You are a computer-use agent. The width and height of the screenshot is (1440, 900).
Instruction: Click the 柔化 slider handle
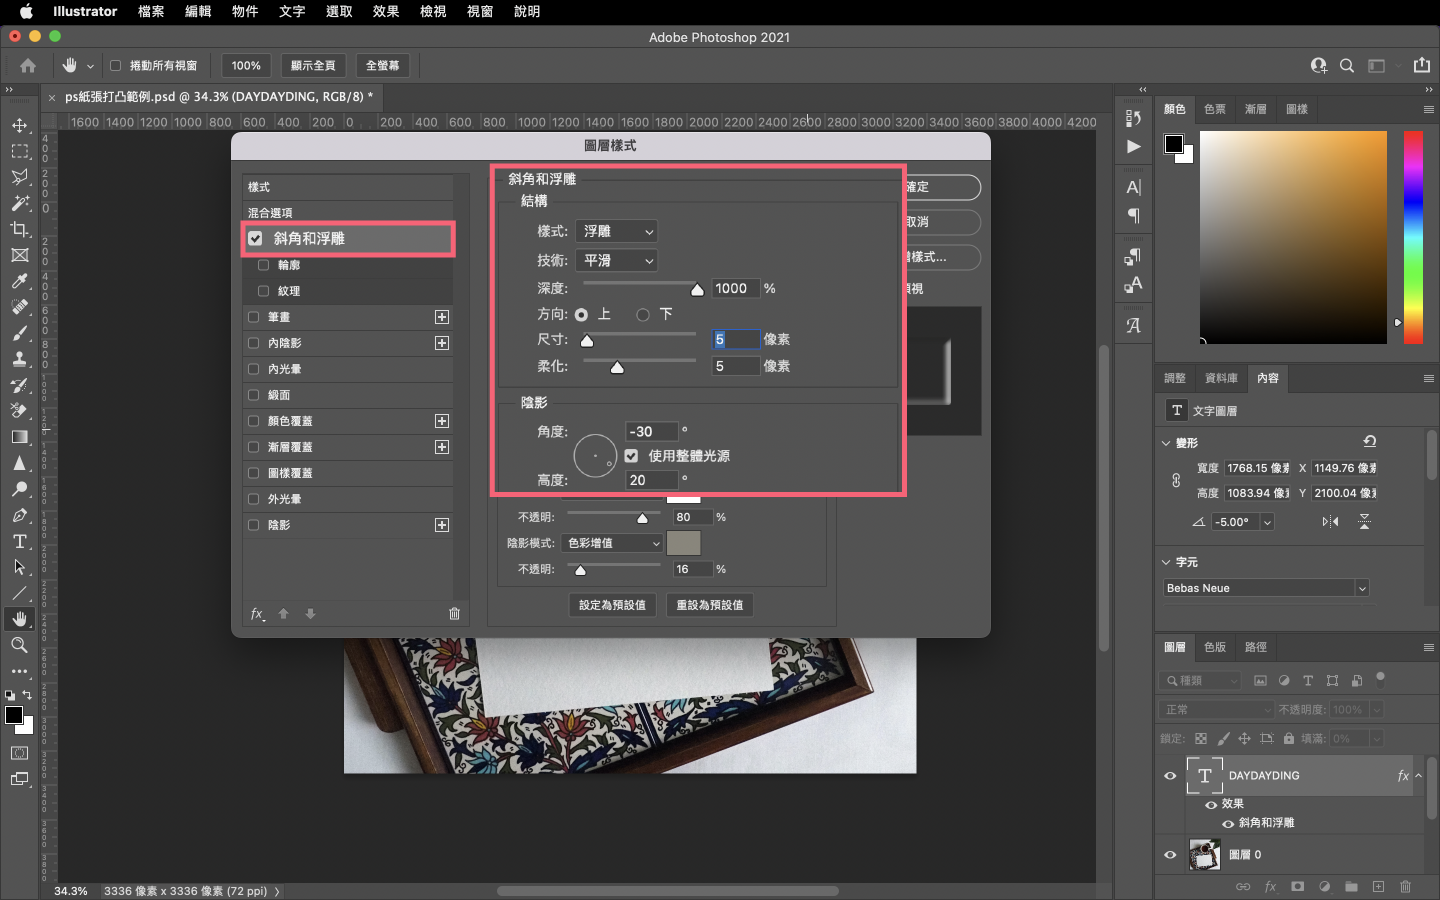(x=617, y=367)
